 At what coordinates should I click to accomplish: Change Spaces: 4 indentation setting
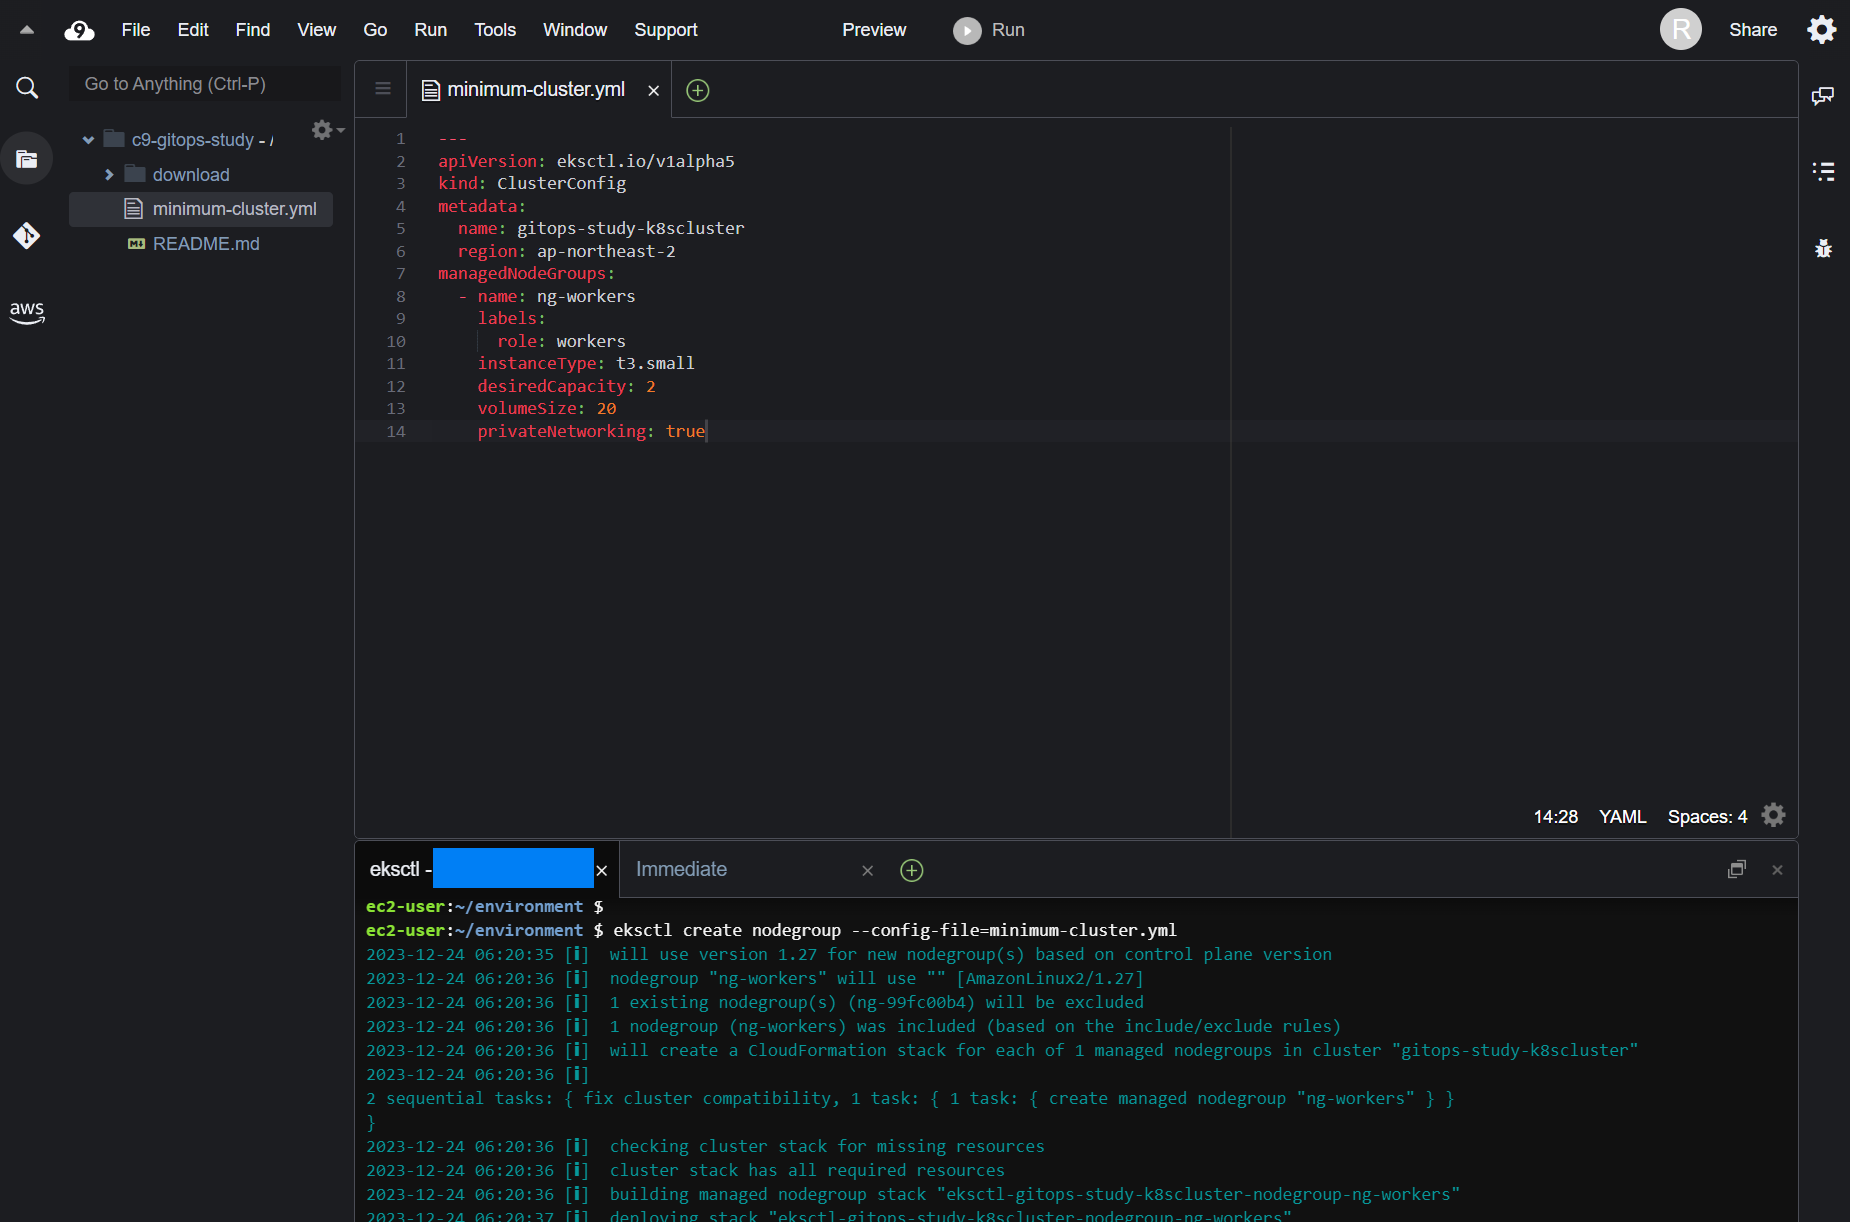point(1707,817)
